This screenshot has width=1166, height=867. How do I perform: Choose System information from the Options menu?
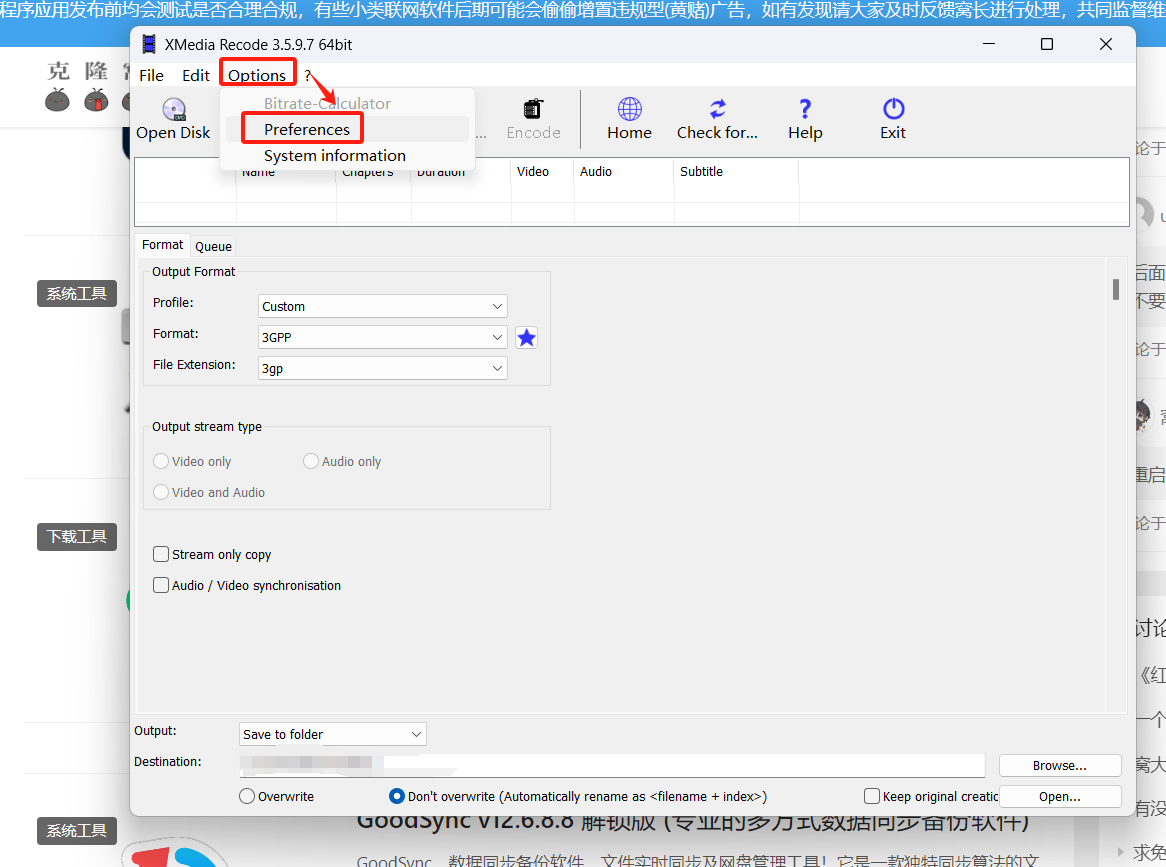tap(335, 155)
